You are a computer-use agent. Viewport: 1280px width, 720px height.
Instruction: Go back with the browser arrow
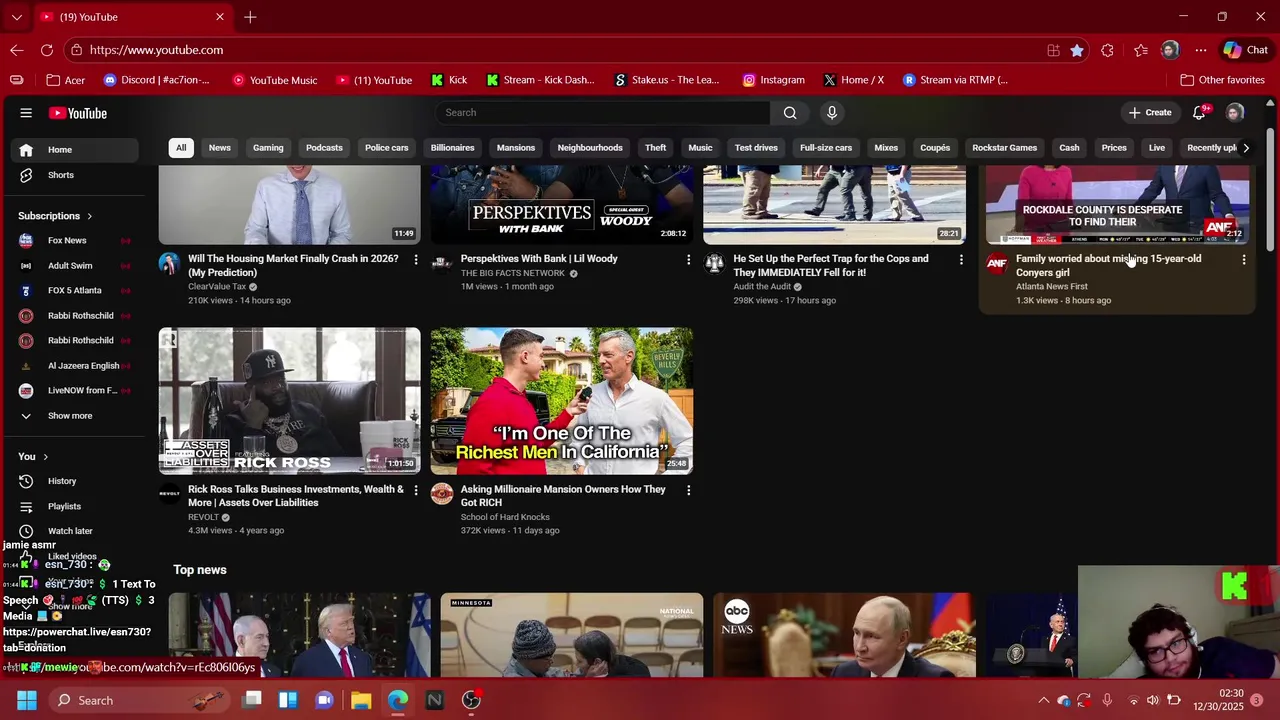(17, 50)
